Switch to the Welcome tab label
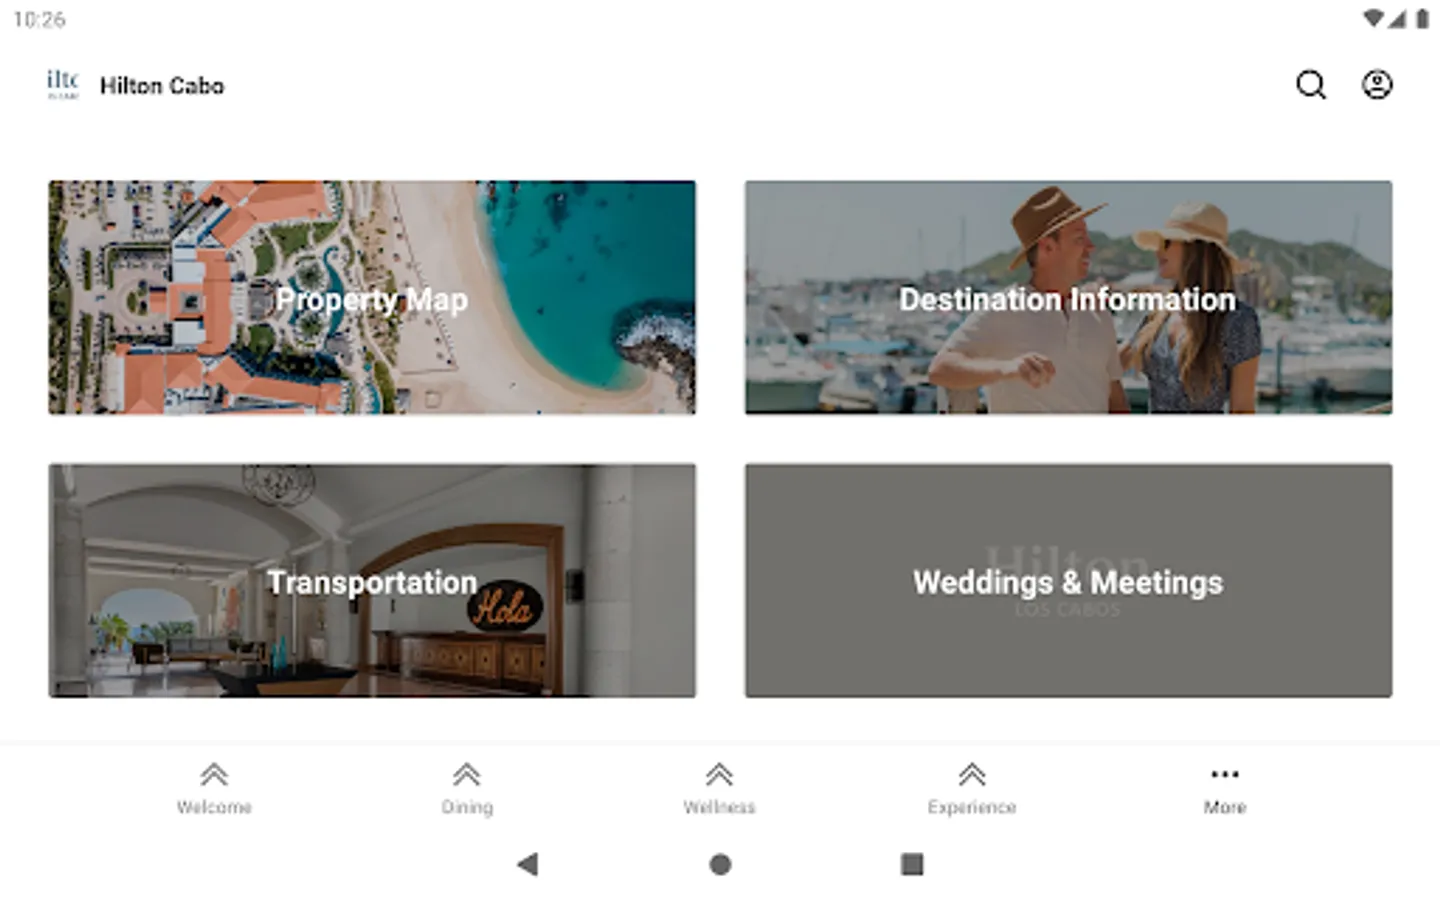 pos(214,807)
